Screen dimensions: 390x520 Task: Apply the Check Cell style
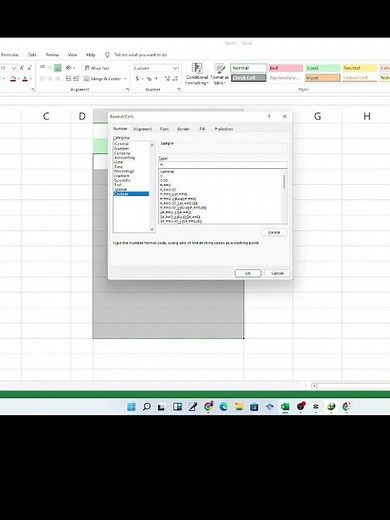(248, 78)
